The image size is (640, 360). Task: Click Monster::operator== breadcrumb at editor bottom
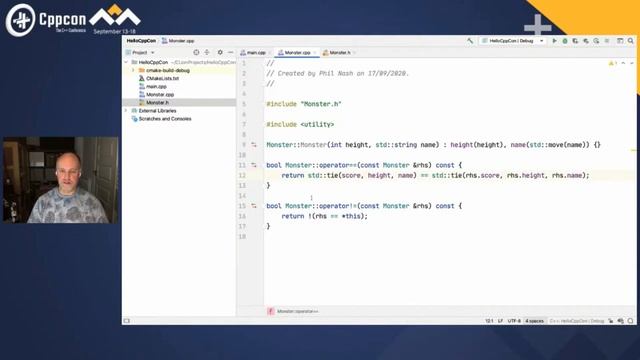(x=297, y=311)
